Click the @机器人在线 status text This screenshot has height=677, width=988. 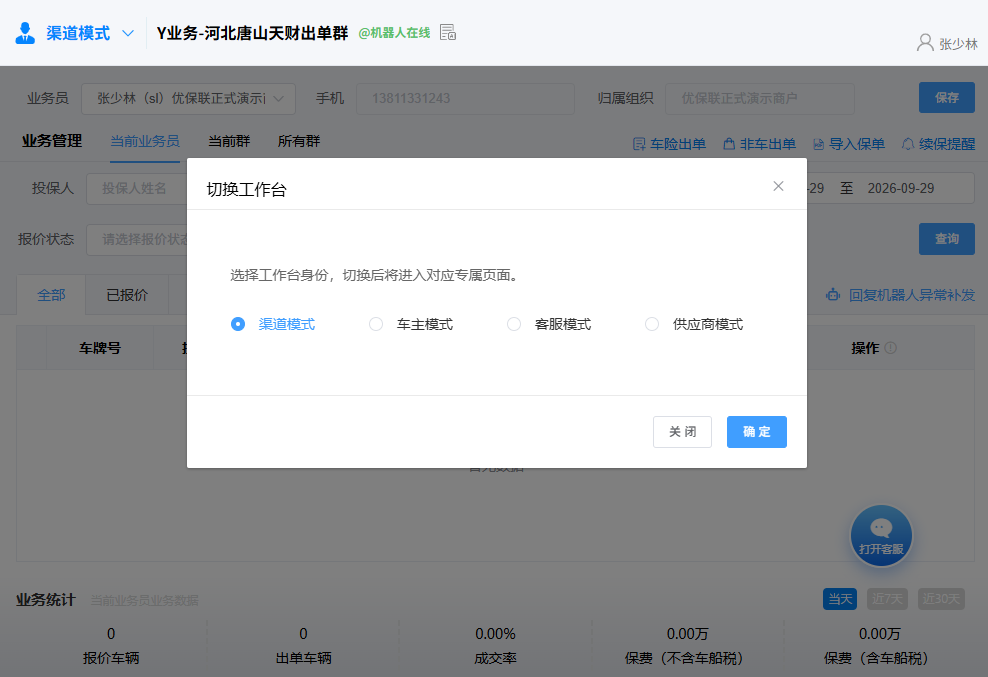[x=394, y=33]
